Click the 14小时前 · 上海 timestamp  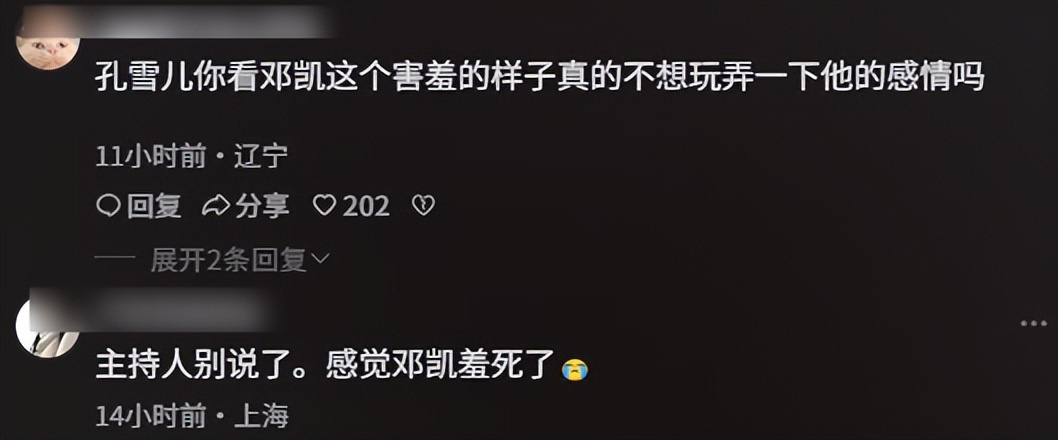[x=192, y=416]
